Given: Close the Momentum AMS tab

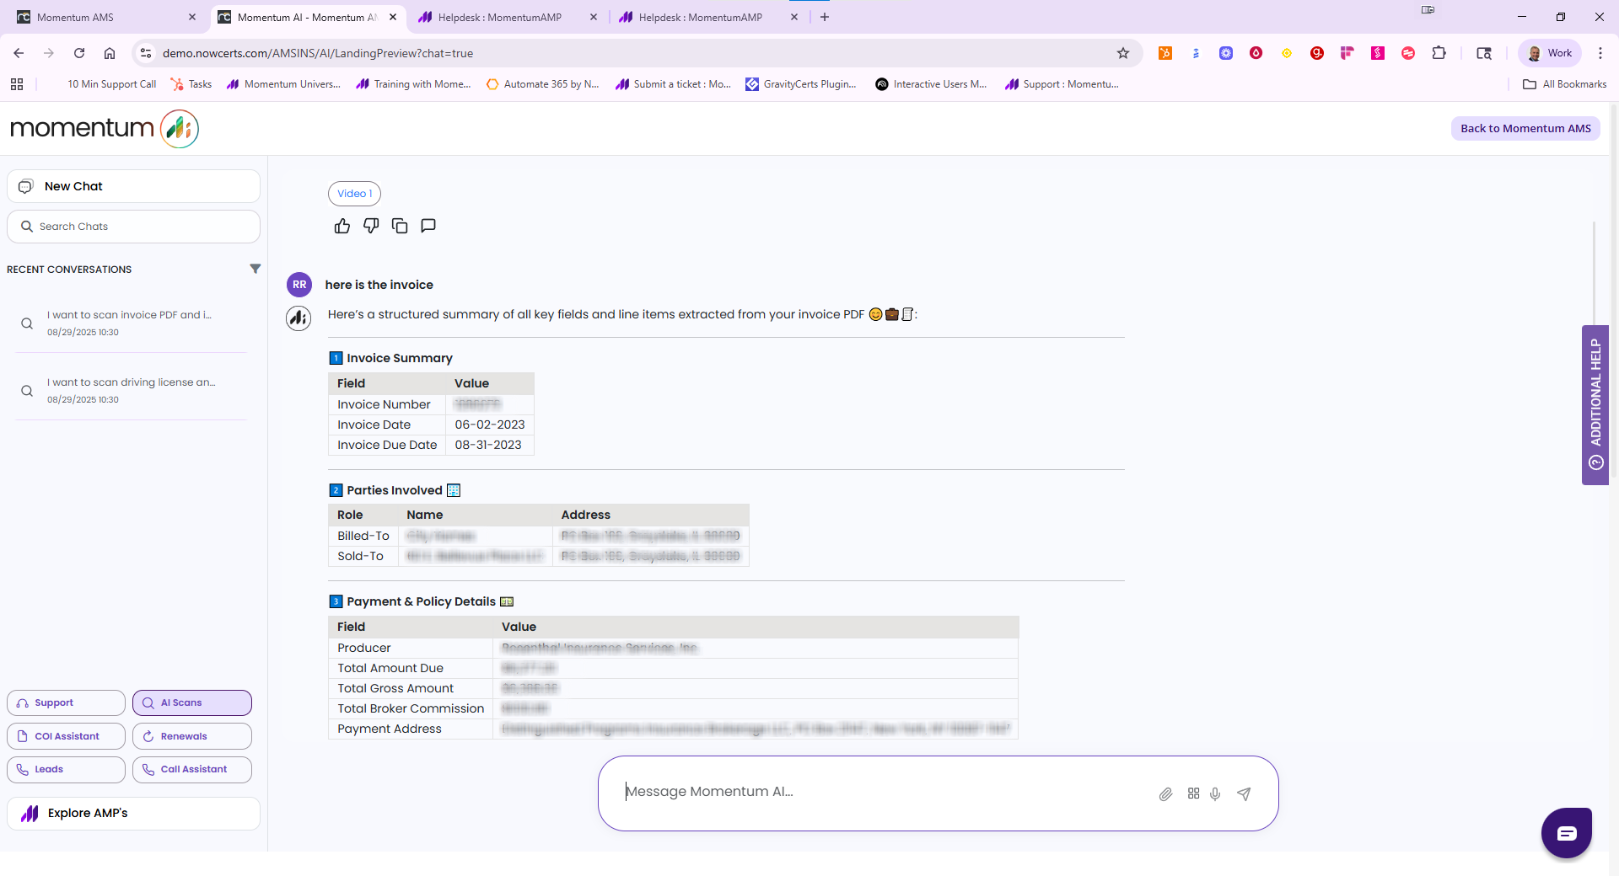Looking at the screenshot, I should (192, 17).
